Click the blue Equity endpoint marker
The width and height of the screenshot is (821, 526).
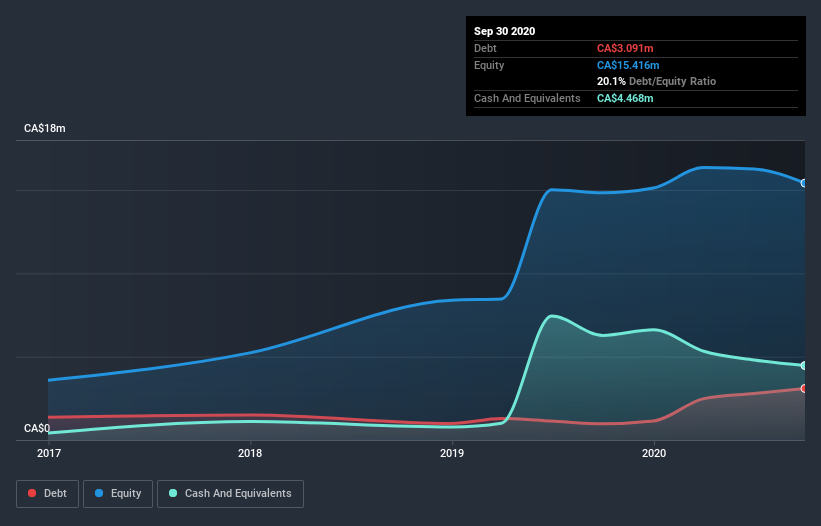(x=804, y=183)
